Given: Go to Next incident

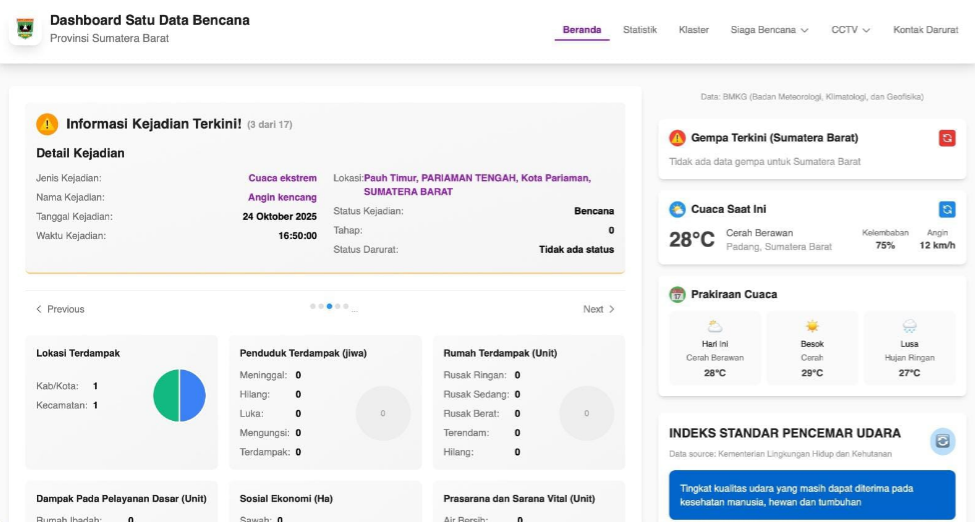Looking at the screenshot, I should [x=599, y=309].
